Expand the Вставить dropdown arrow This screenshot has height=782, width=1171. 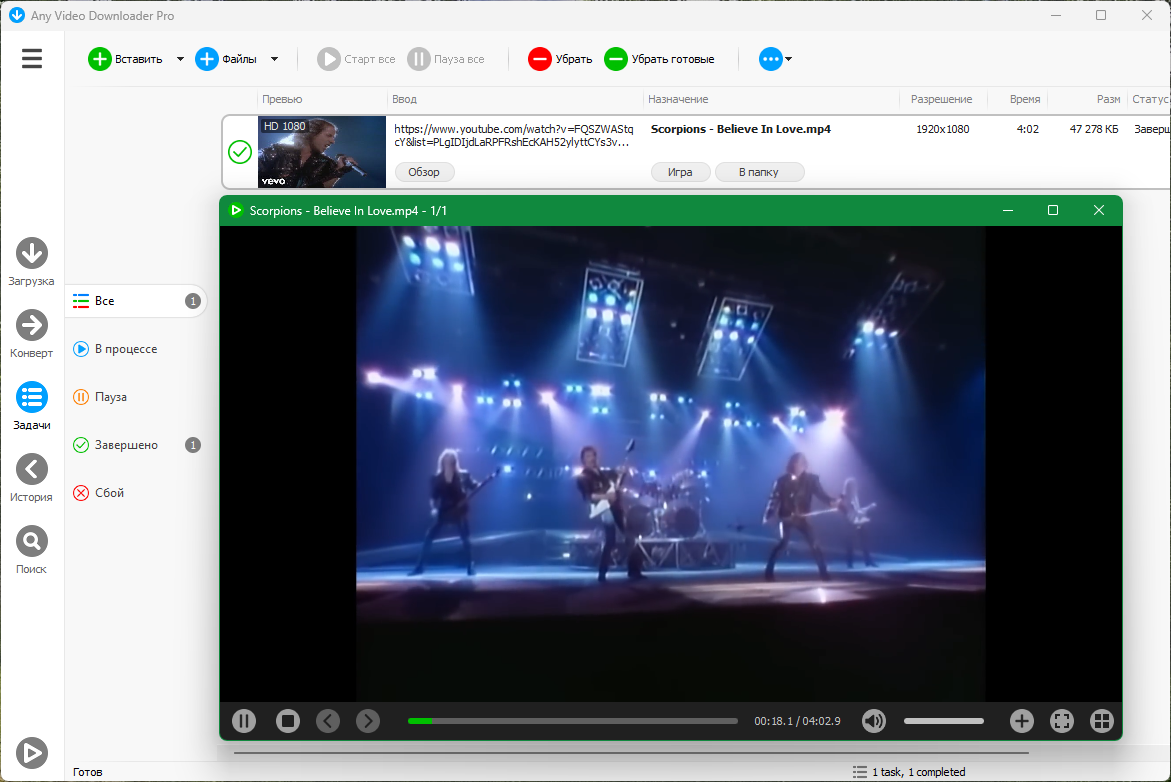point(180,59)
